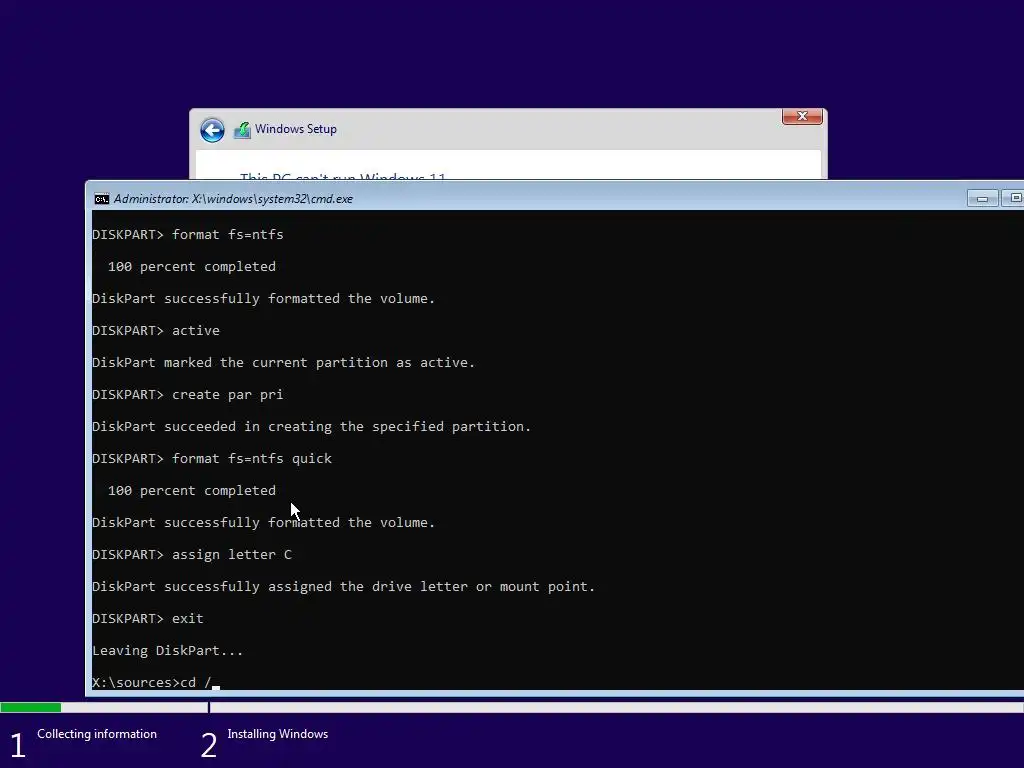Click the green setup progress bar
This screenshot has width=1024, height=768.
point(31,707)
